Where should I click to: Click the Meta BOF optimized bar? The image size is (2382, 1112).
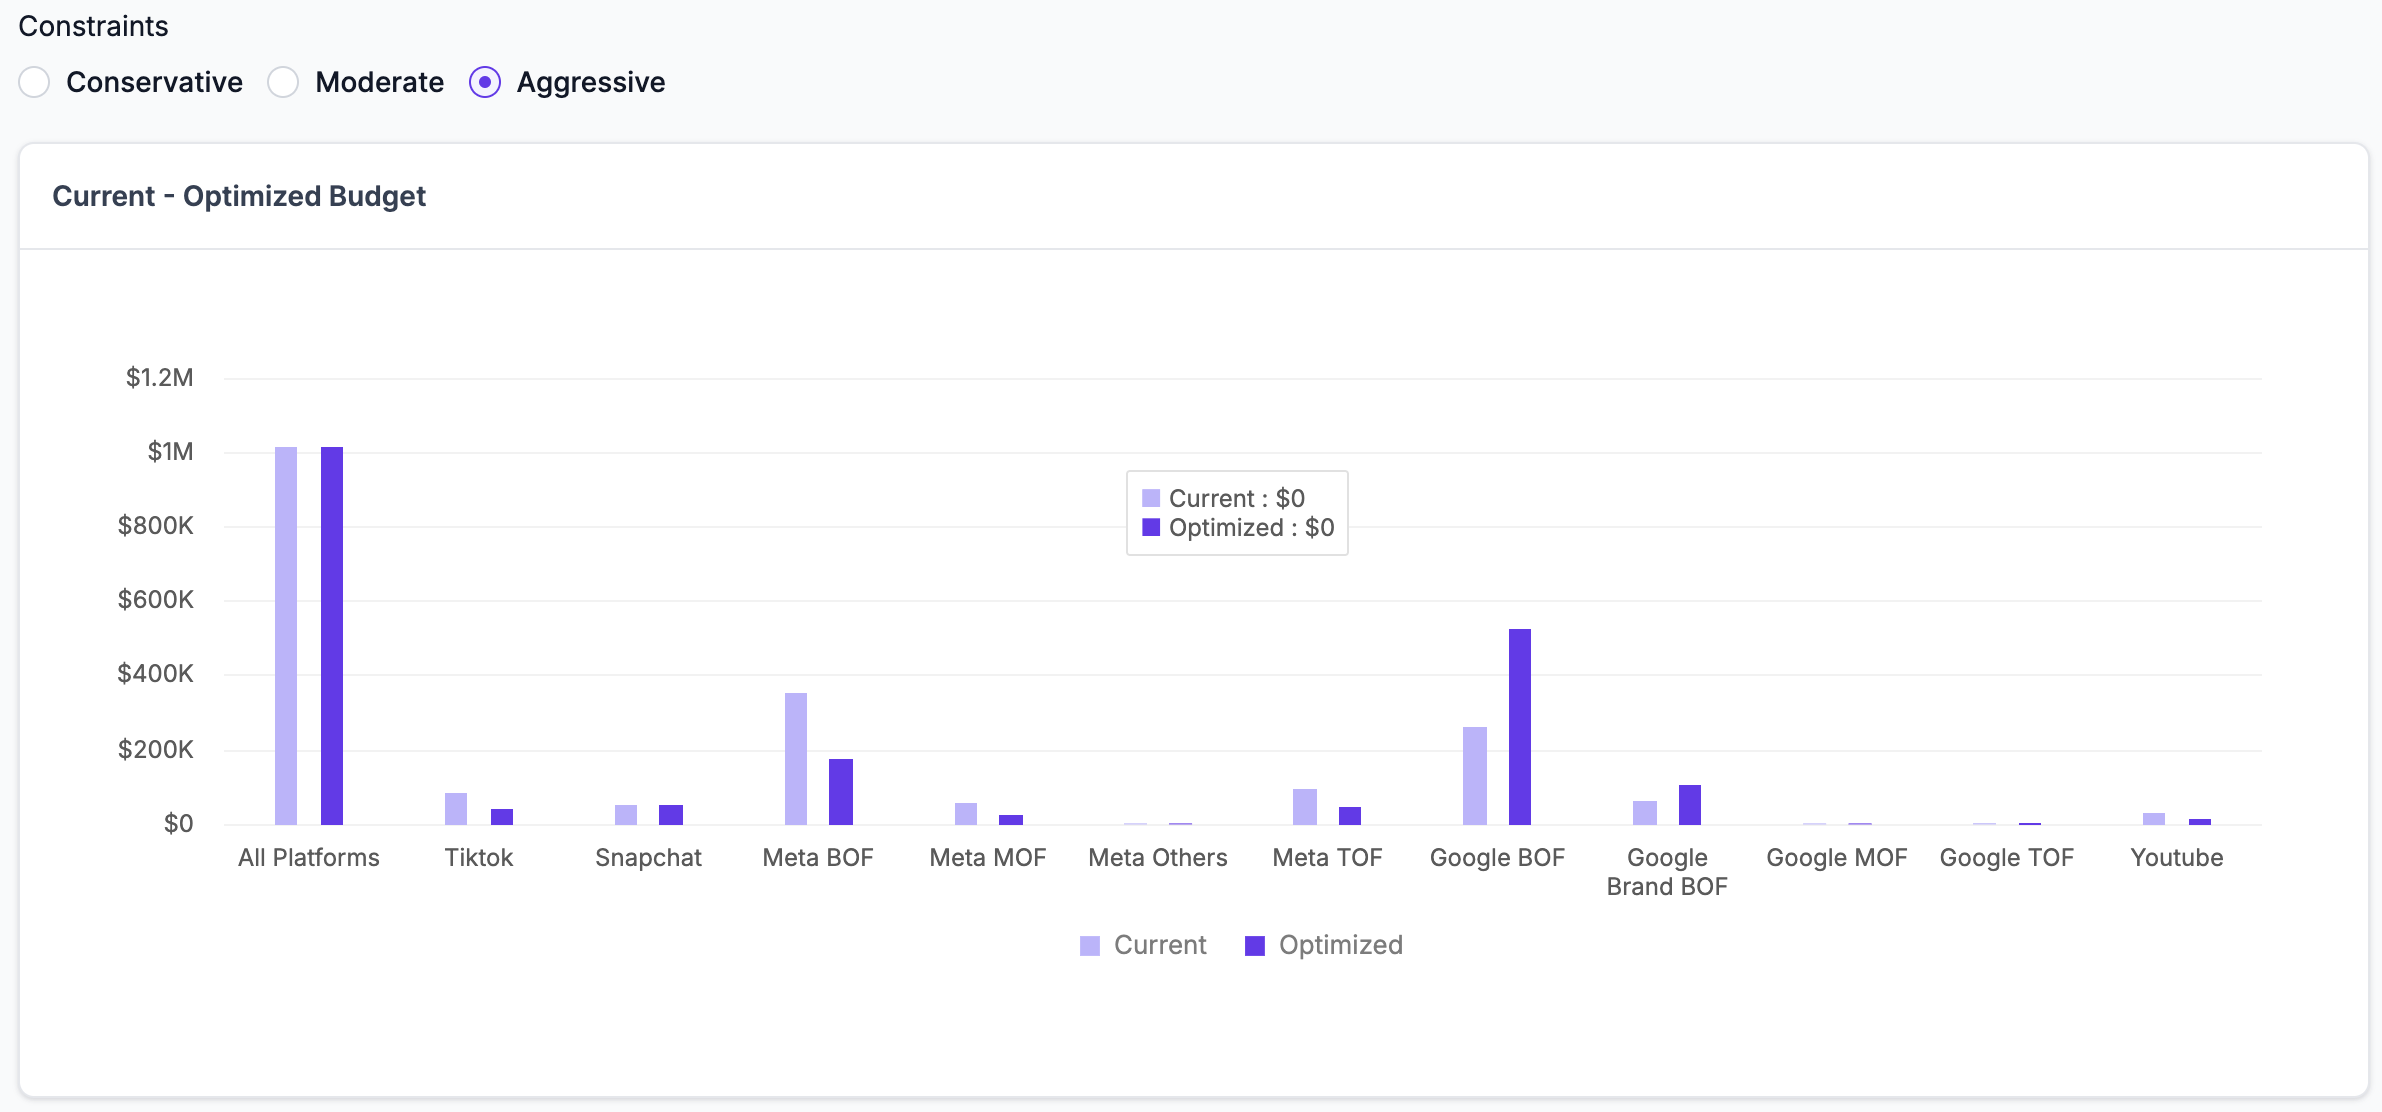click(841, 792)
